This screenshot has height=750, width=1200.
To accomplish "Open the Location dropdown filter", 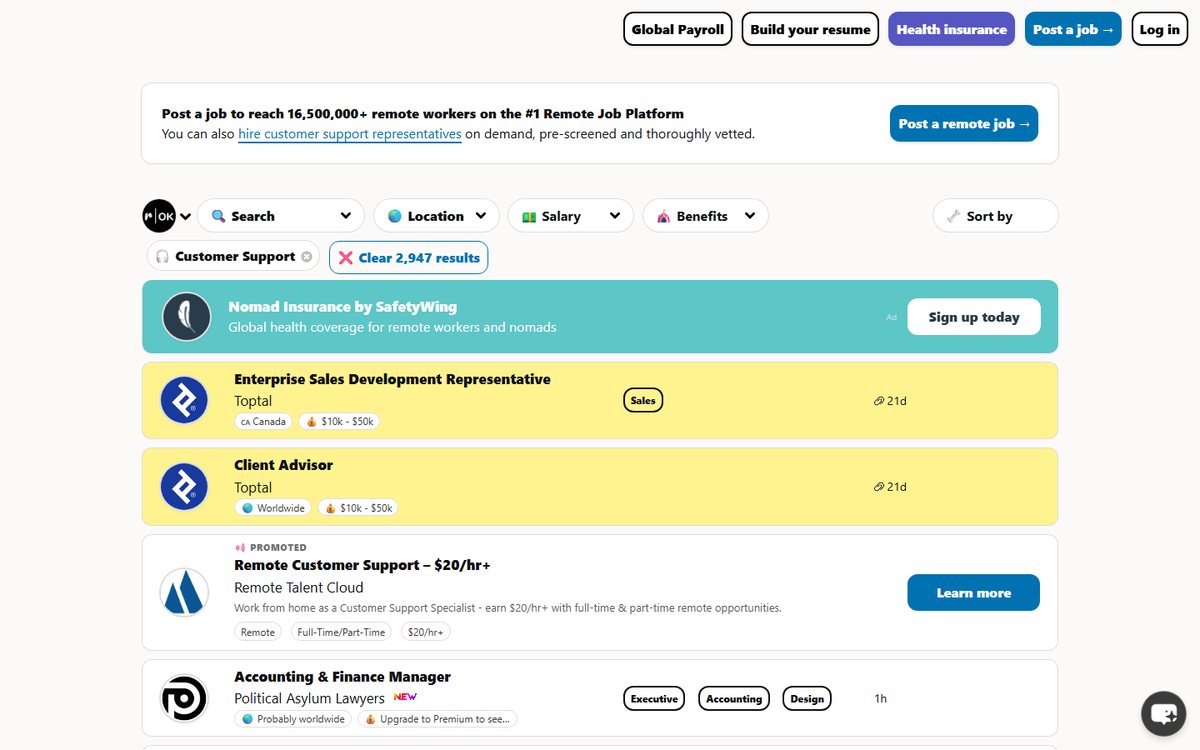I will tap(436, 216).
